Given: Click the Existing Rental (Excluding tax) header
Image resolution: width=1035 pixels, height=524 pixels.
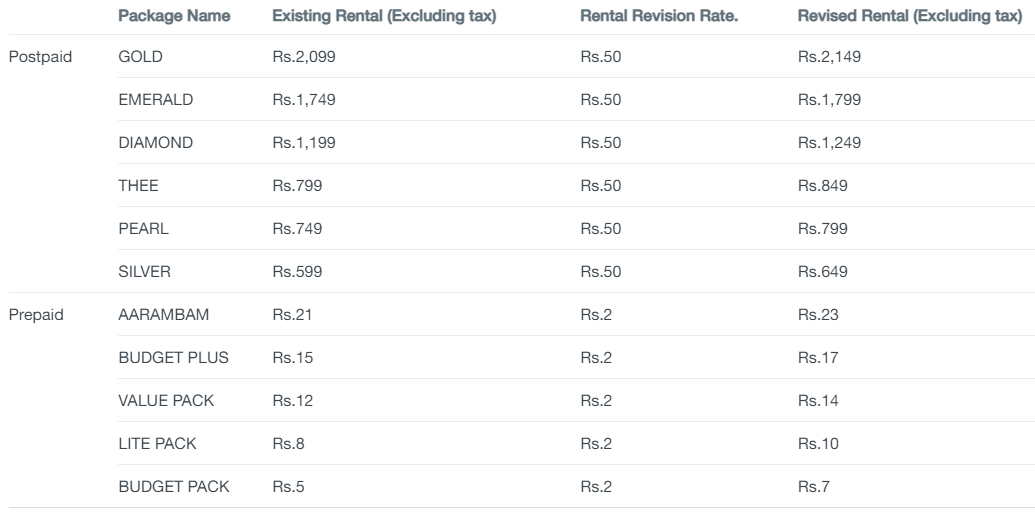Looking at the screenshot, I should click(384, 16).
